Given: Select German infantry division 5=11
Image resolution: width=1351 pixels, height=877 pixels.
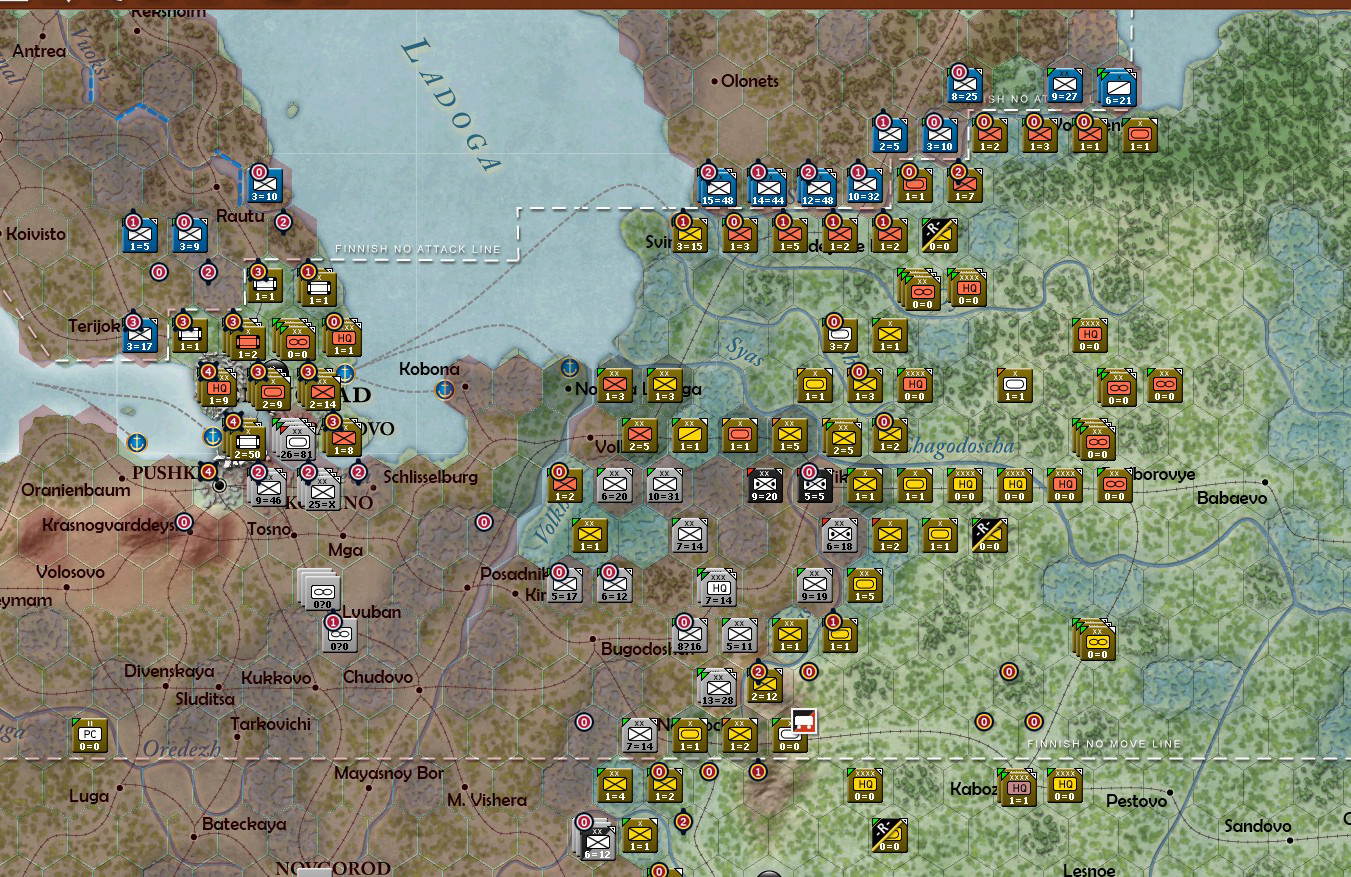Looking at the screenshot, I should [x=740, y=635].
